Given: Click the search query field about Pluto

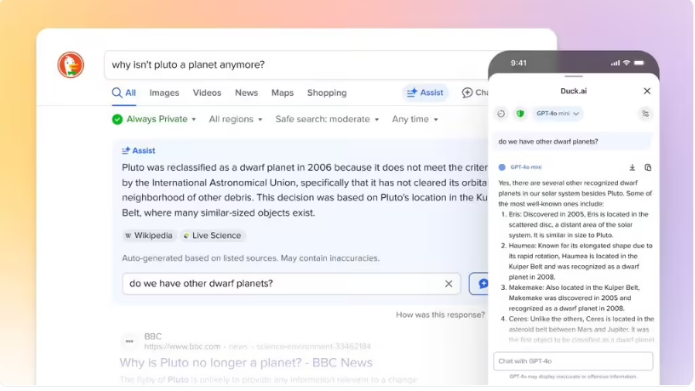Looking at the screenshot, I should pos(296,65).
